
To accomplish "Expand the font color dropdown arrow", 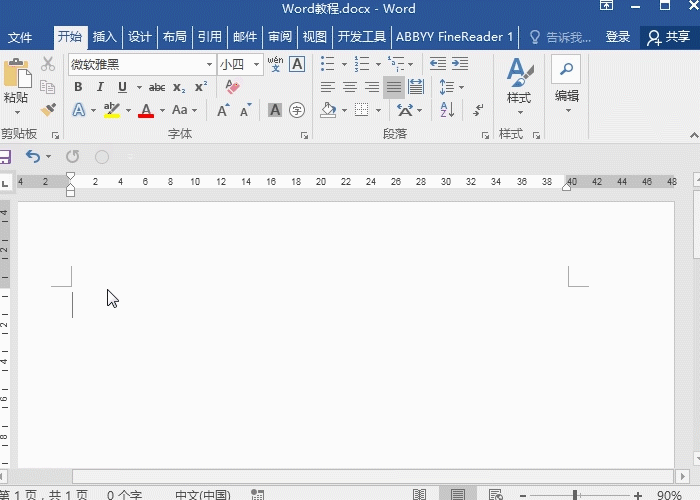I will click(162, 110).
